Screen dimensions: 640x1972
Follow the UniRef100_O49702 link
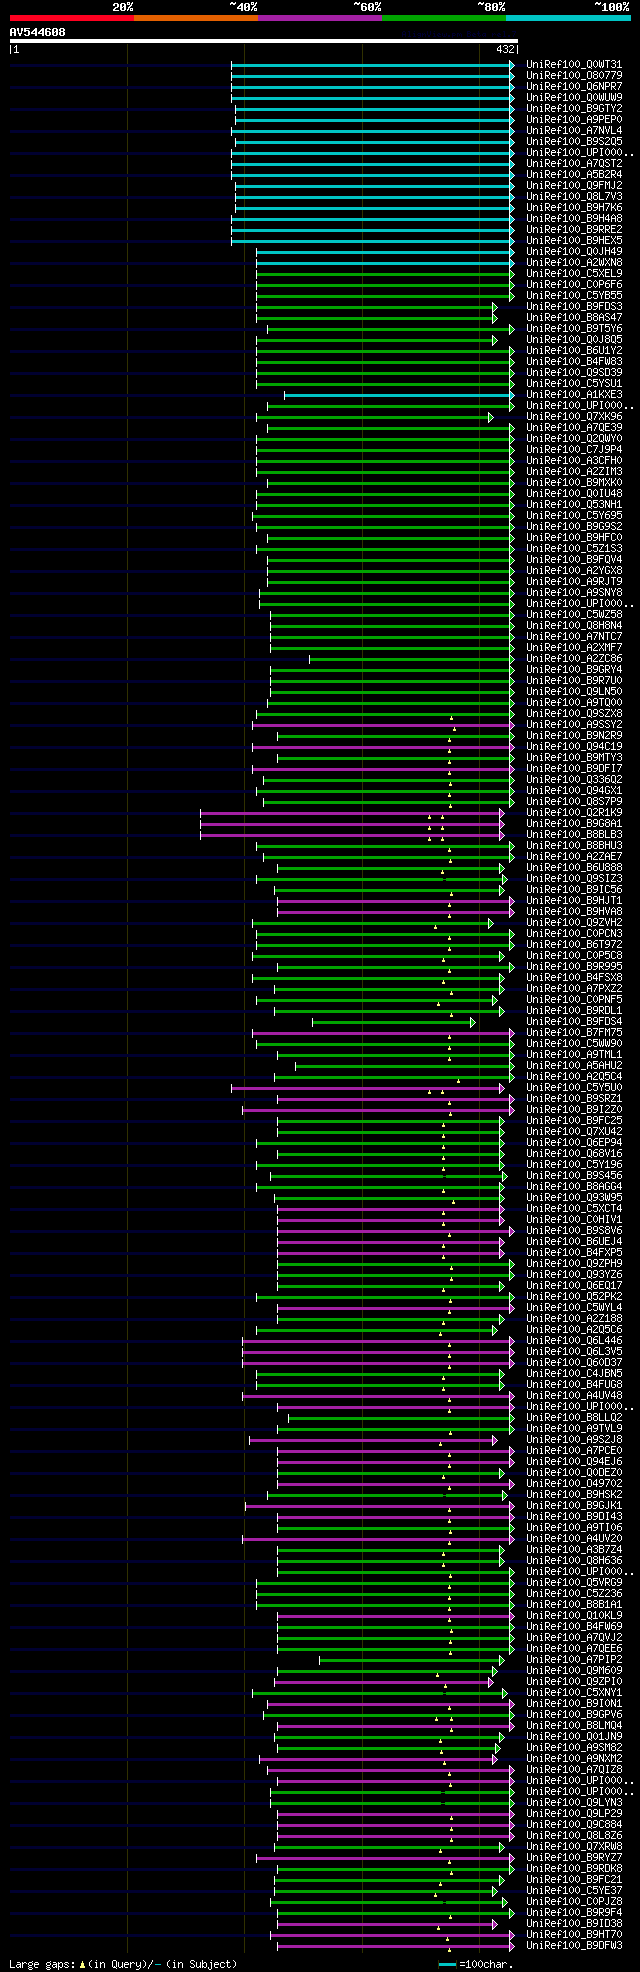coord(574,1484)
